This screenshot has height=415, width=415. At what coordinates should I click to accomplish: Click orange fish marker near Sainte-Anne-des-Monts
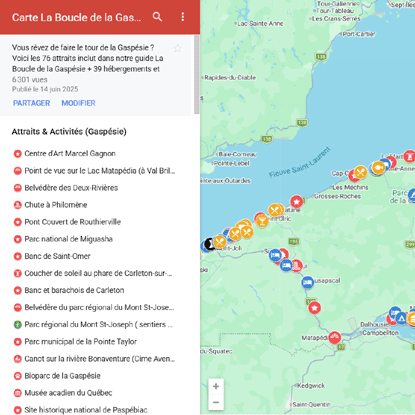click(x=378, y=167)
